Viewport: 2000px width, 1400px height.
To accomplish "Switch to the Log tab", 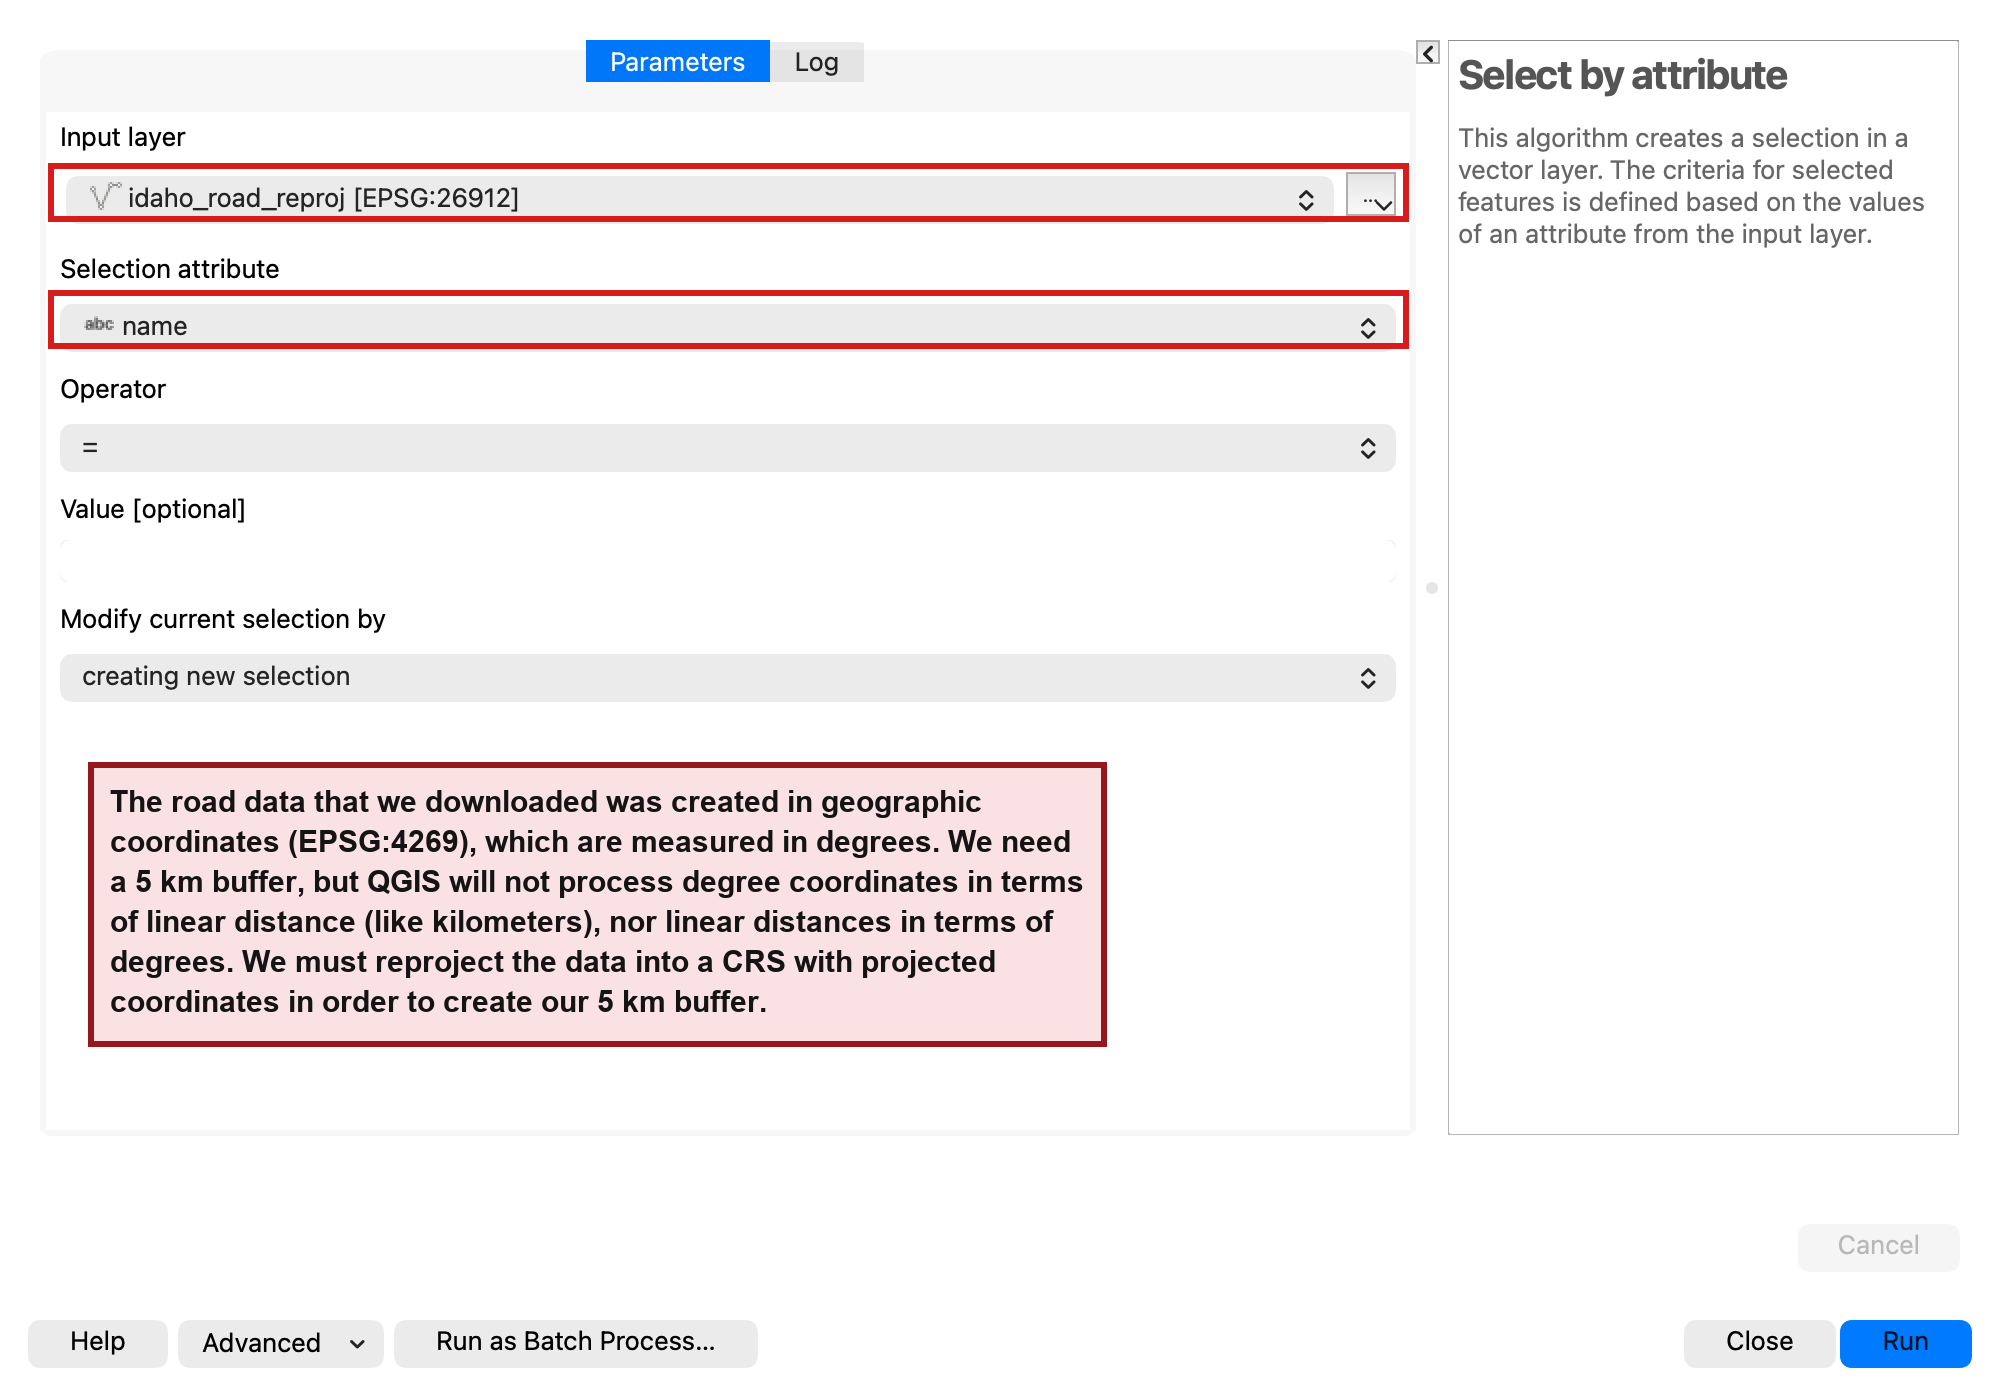I will pos(816,62).
